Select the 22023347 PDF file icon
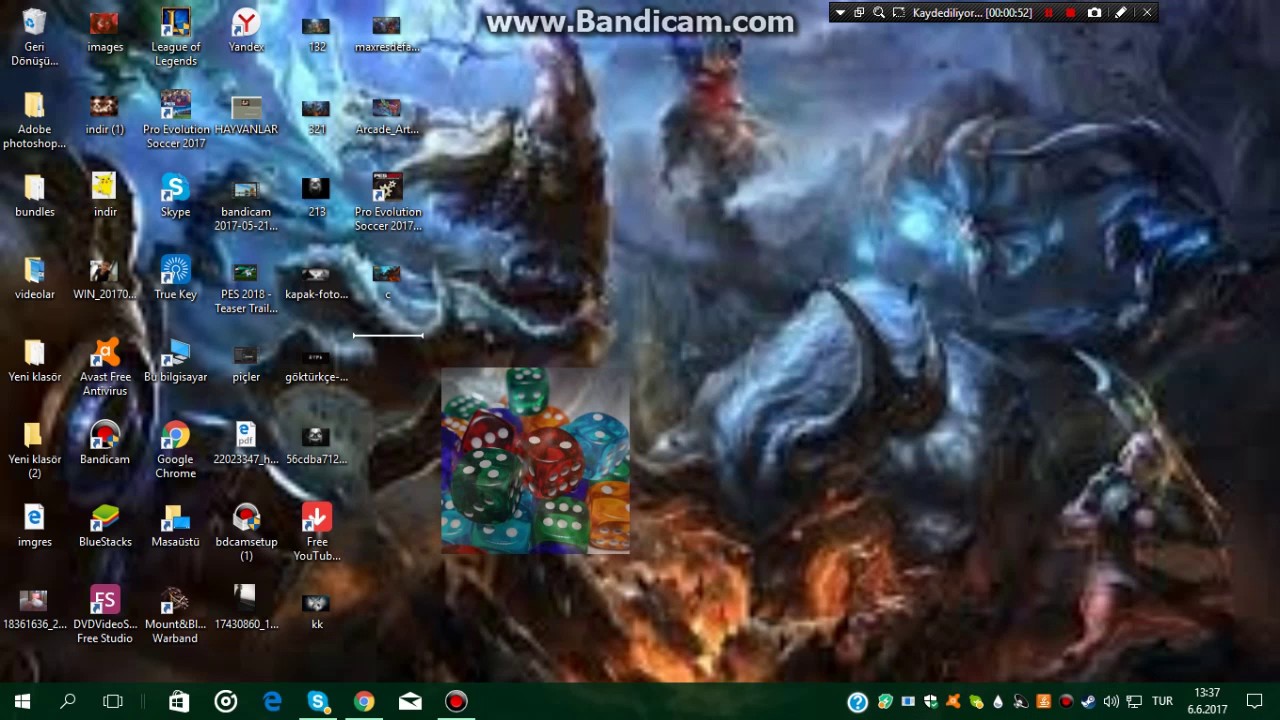 246,443
